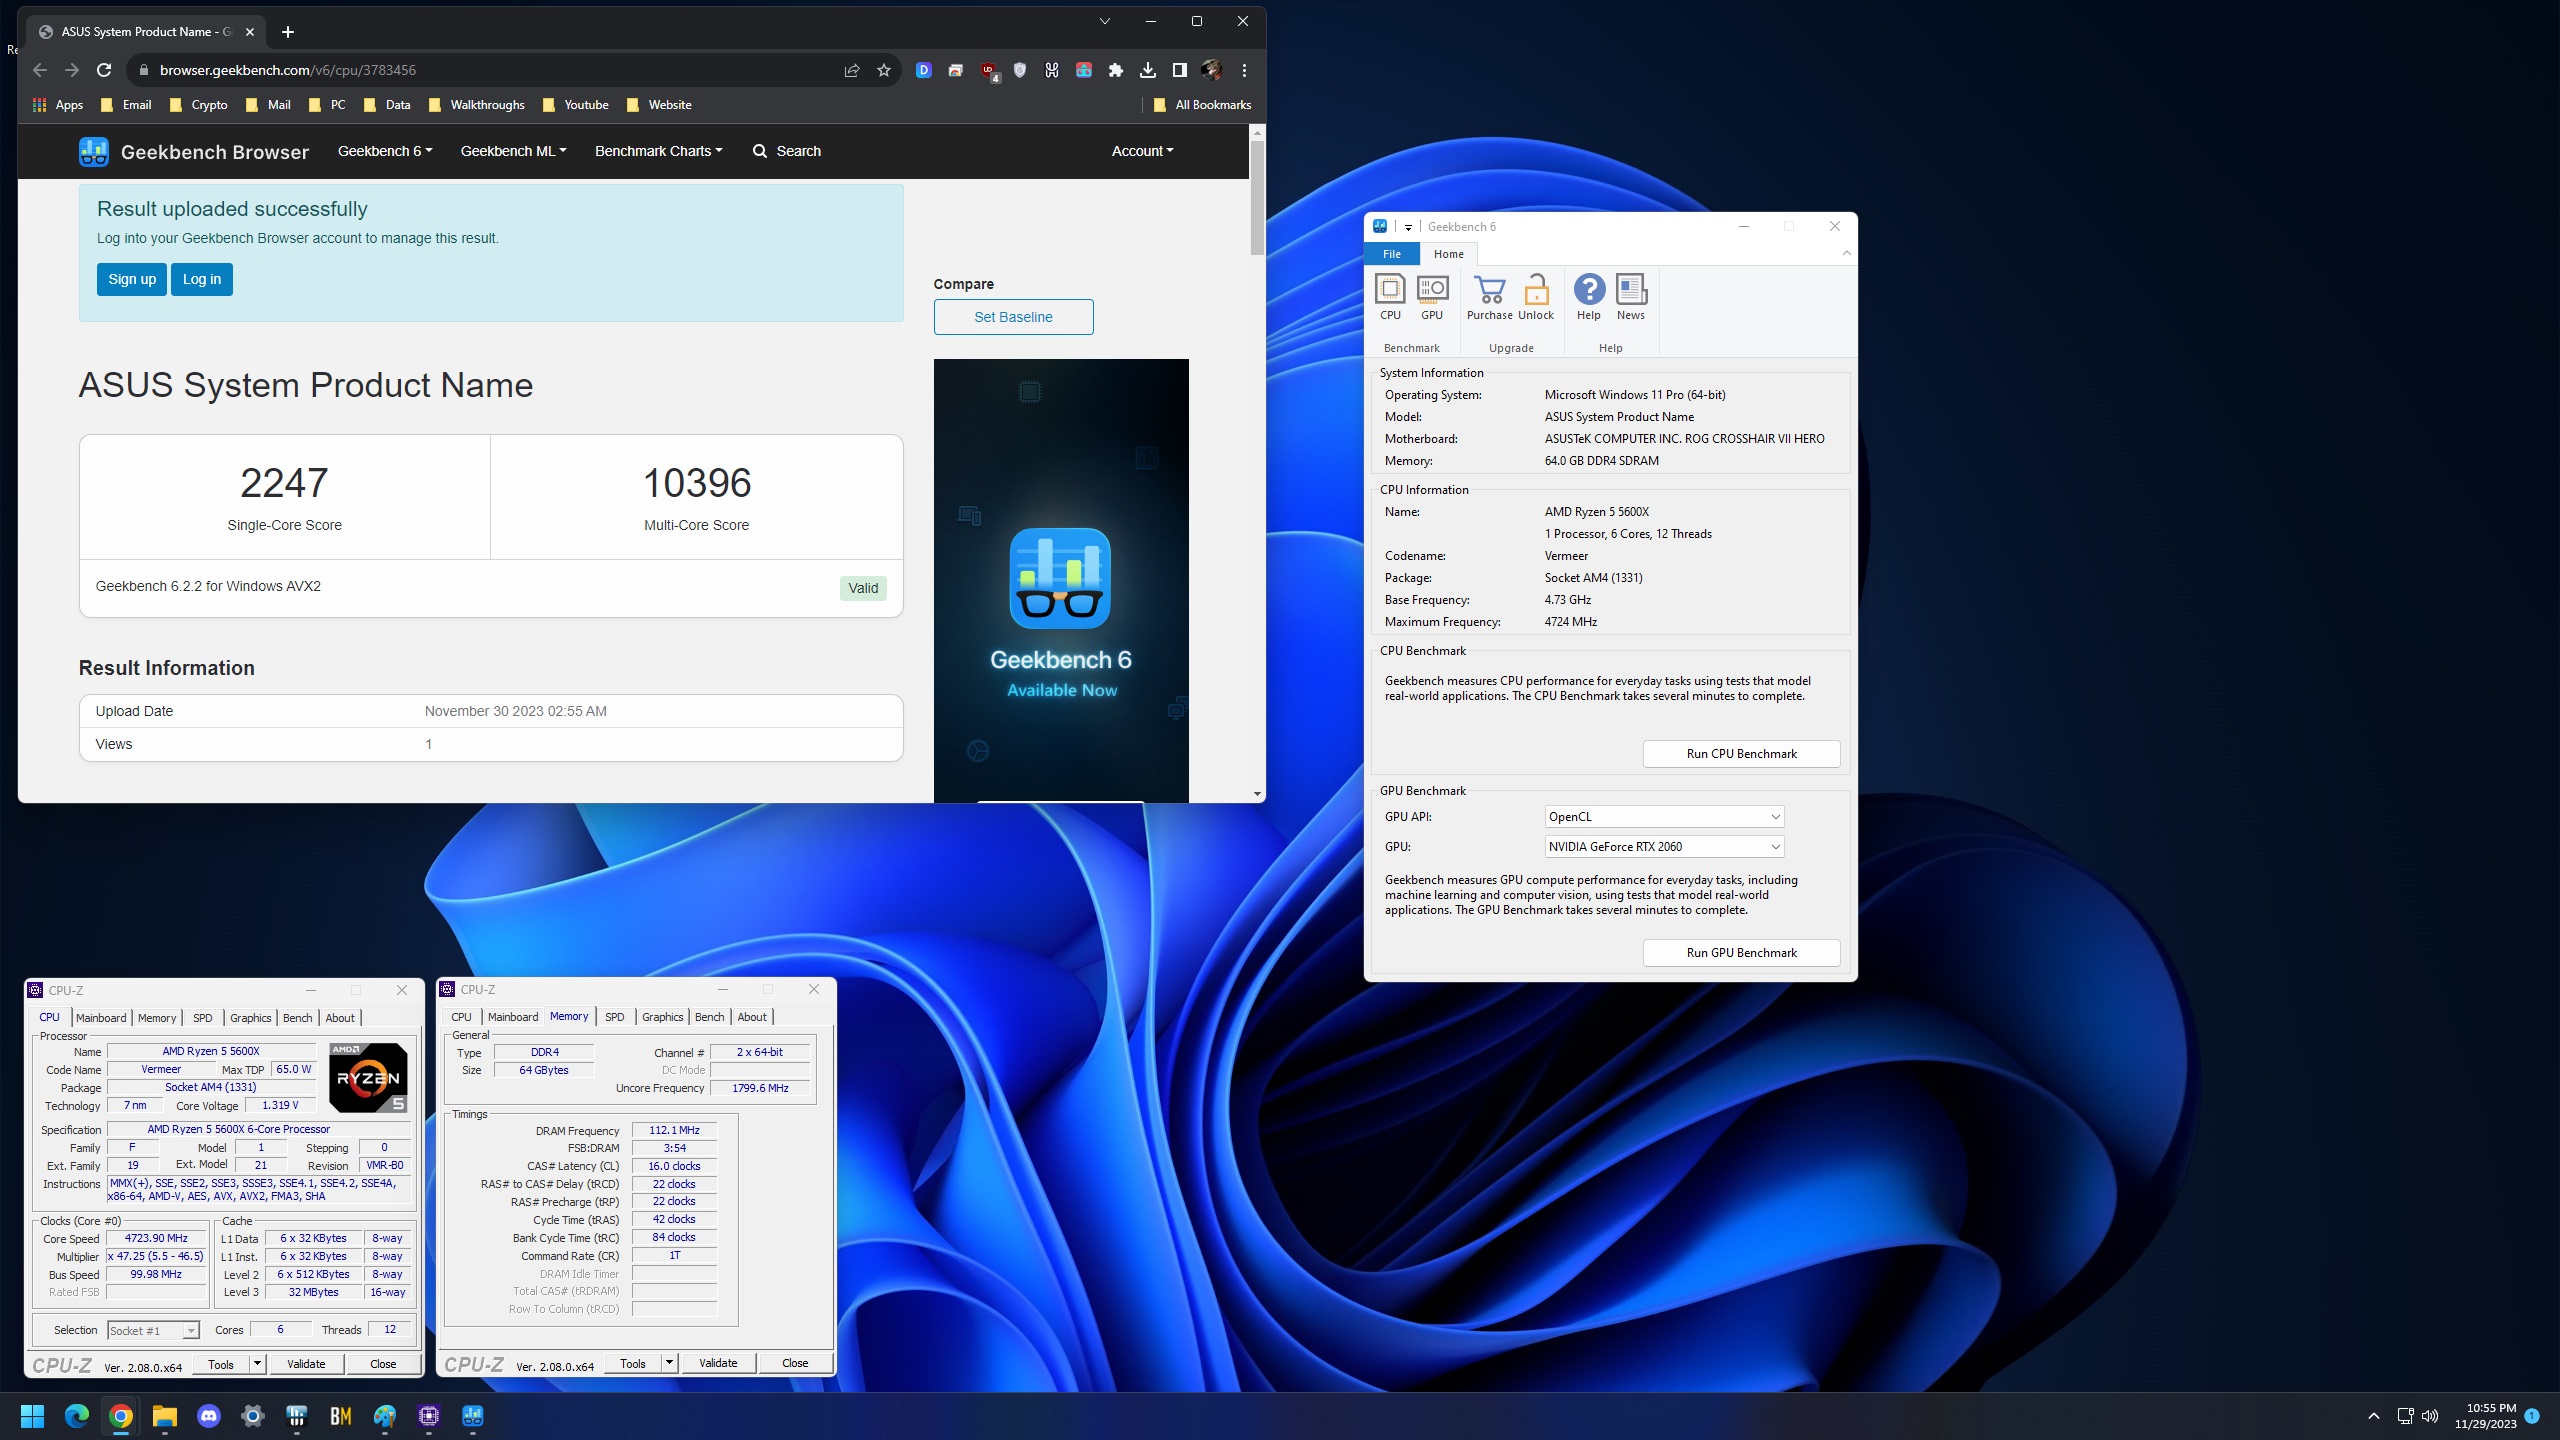This screenshot has height=1440, width=2560.
Task: Open Chrome tab search chevron
Action: coord(1105,21)
